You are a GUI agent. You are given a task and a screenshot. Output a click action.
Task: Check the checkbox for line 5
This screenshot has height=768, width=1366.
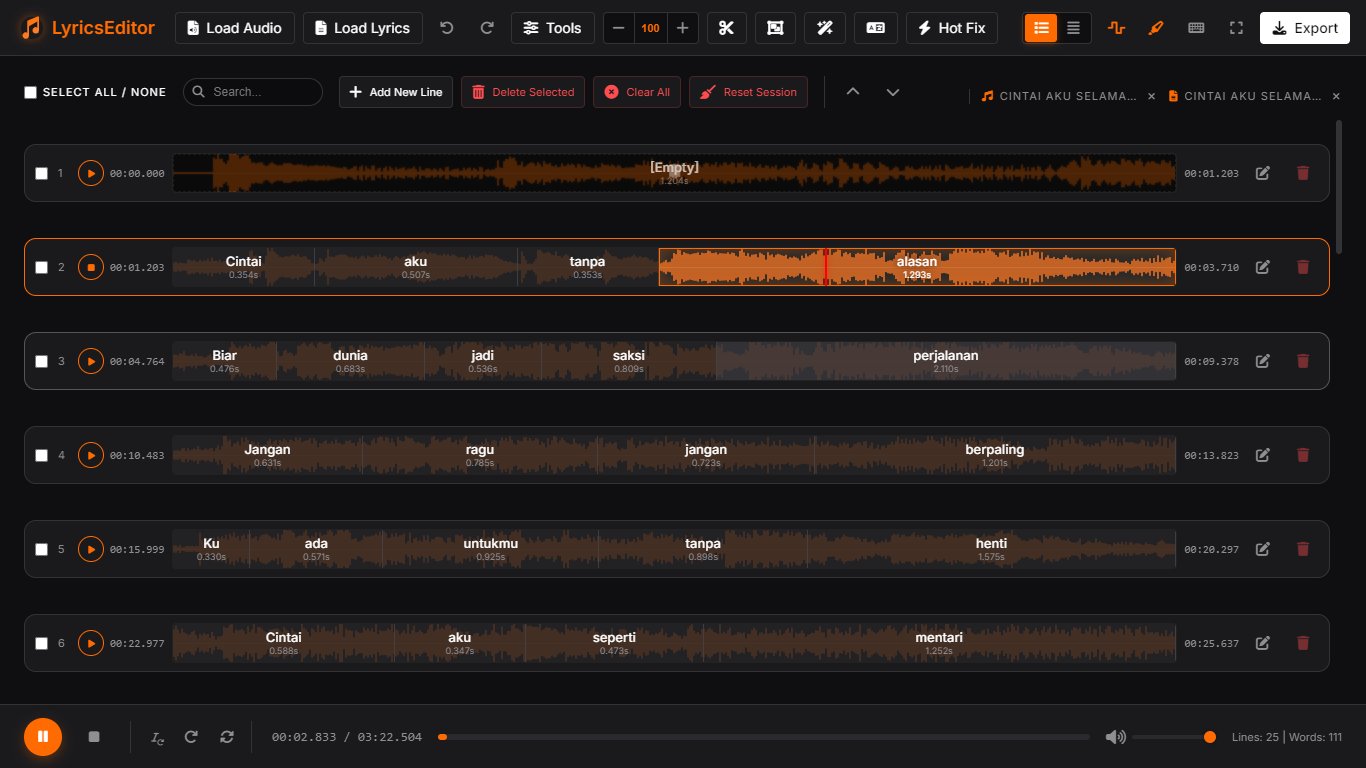(41, 549)
